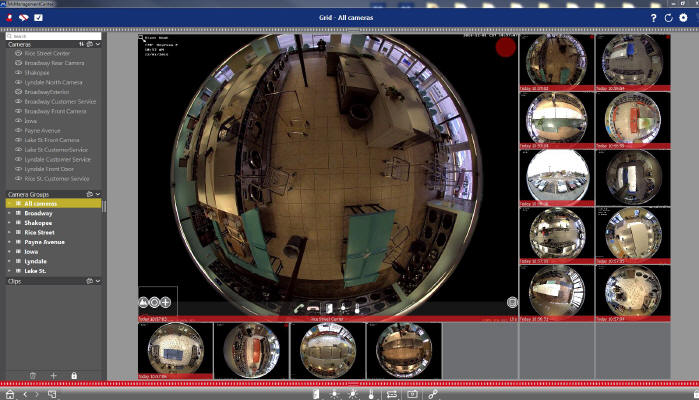Click the trash delete icon in sidebar
The width and height of the screenshot is (699, 400).
click(x=33, y=375)
